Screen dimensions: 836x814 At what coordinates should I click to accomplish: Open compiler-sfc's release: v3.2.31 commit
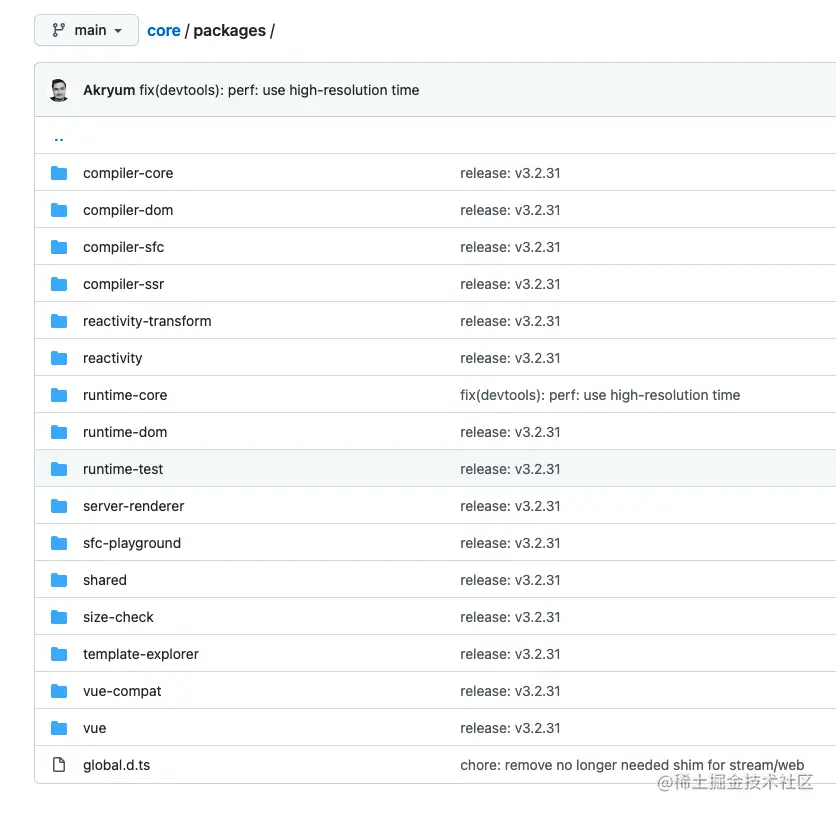point(510,247)
